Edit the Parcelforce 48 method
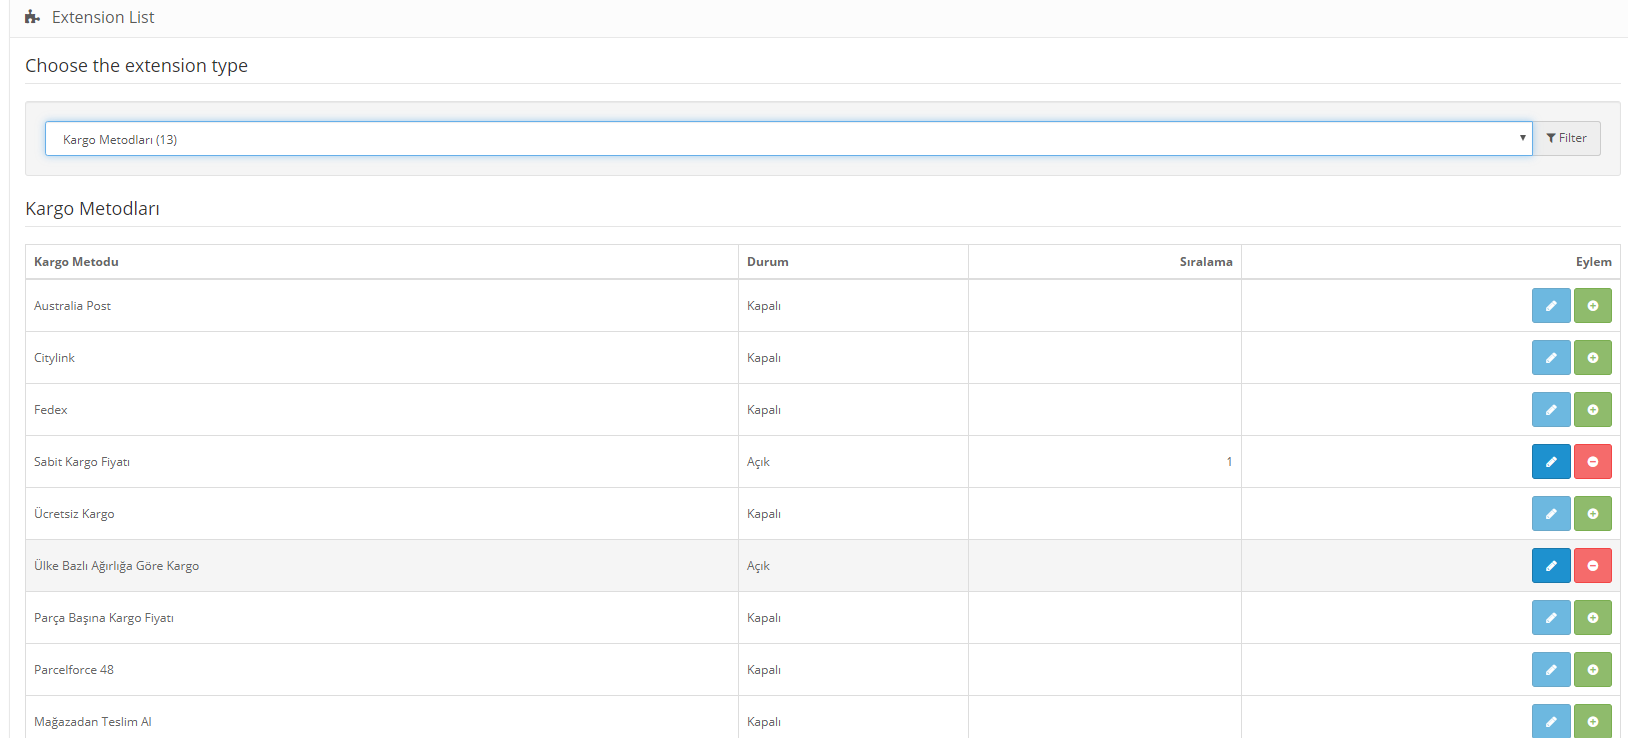The width and height of the screenshot is (1628, 738). point(1551,670)
